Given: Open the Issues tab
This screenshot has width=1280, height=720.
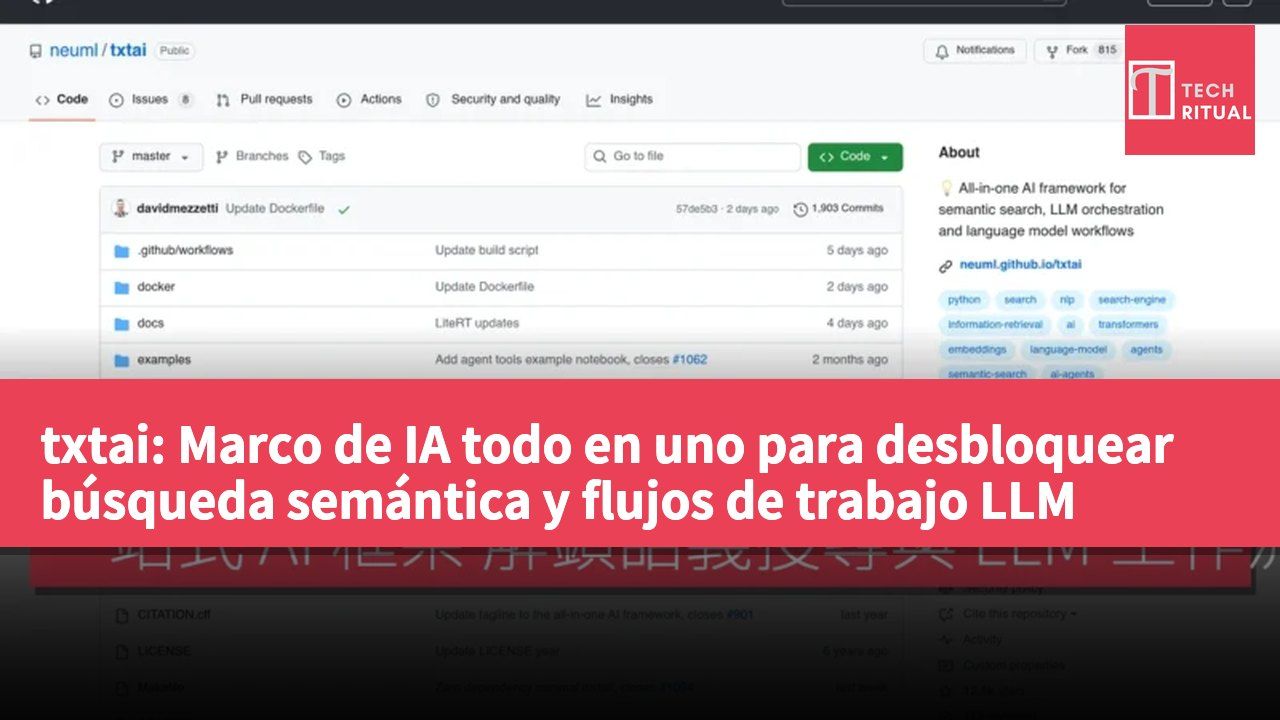Looking at the screenshot, I should tap(151, 99).
